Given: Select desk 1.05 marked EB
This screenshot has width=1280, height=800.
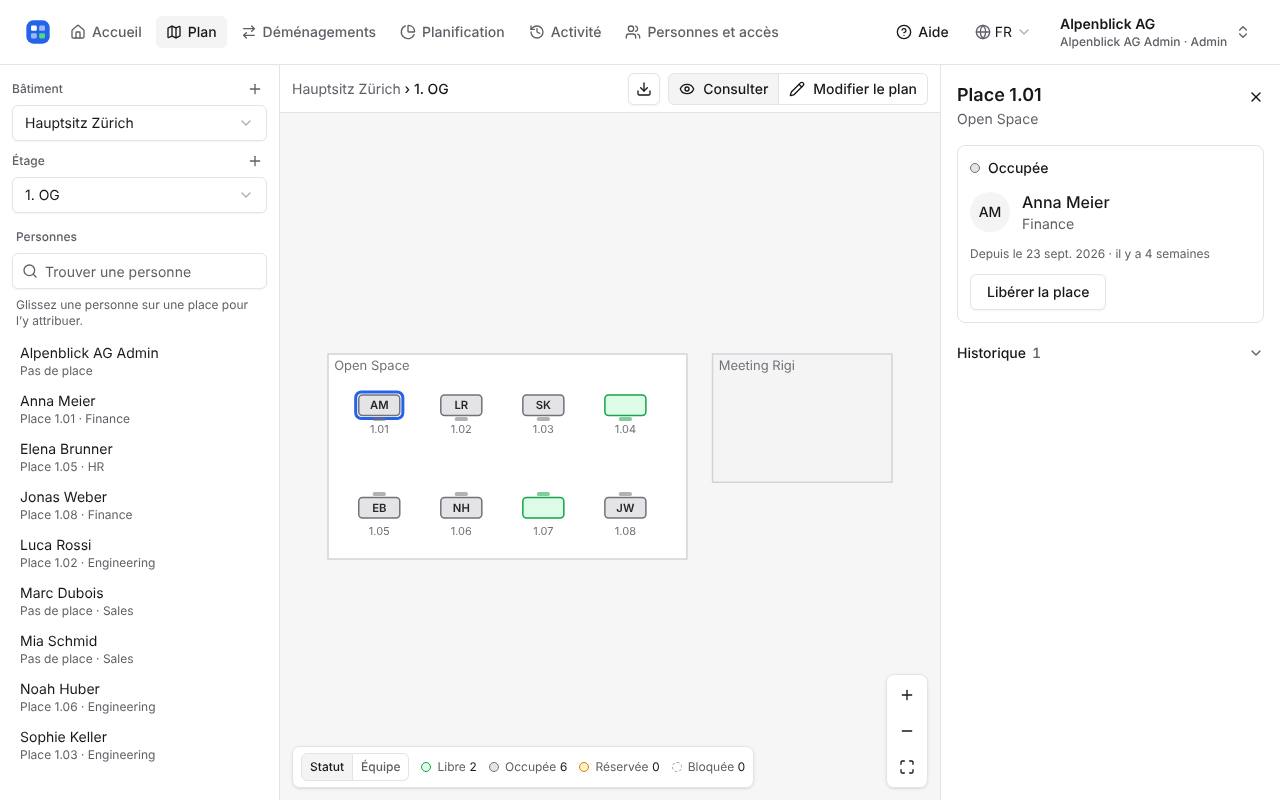Looking at the screenshot, I should (379, 508).
